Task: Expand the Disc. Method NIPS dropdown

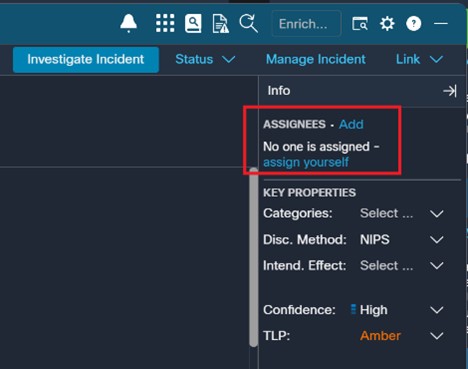Action: [x=402, y=240]
